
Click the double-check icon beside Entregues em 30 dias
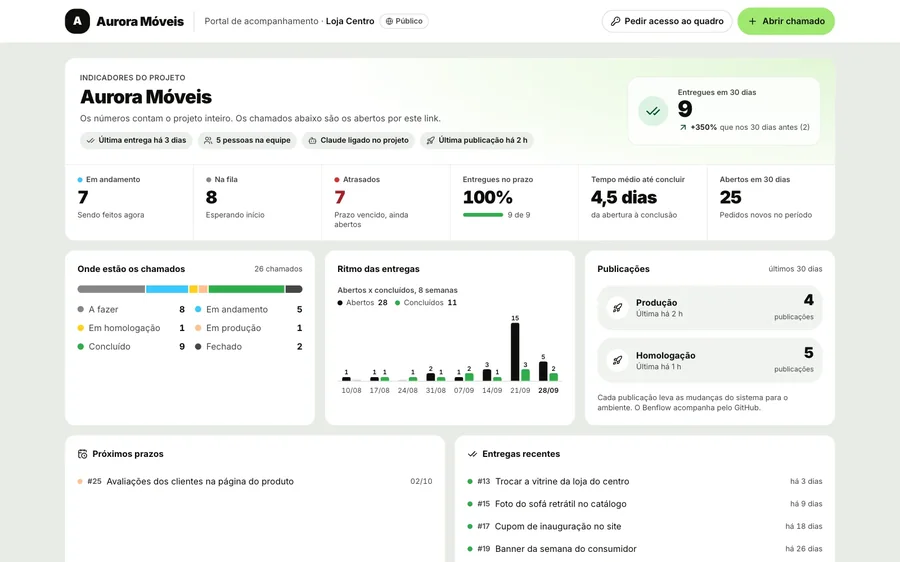click(x=653, y=111)
